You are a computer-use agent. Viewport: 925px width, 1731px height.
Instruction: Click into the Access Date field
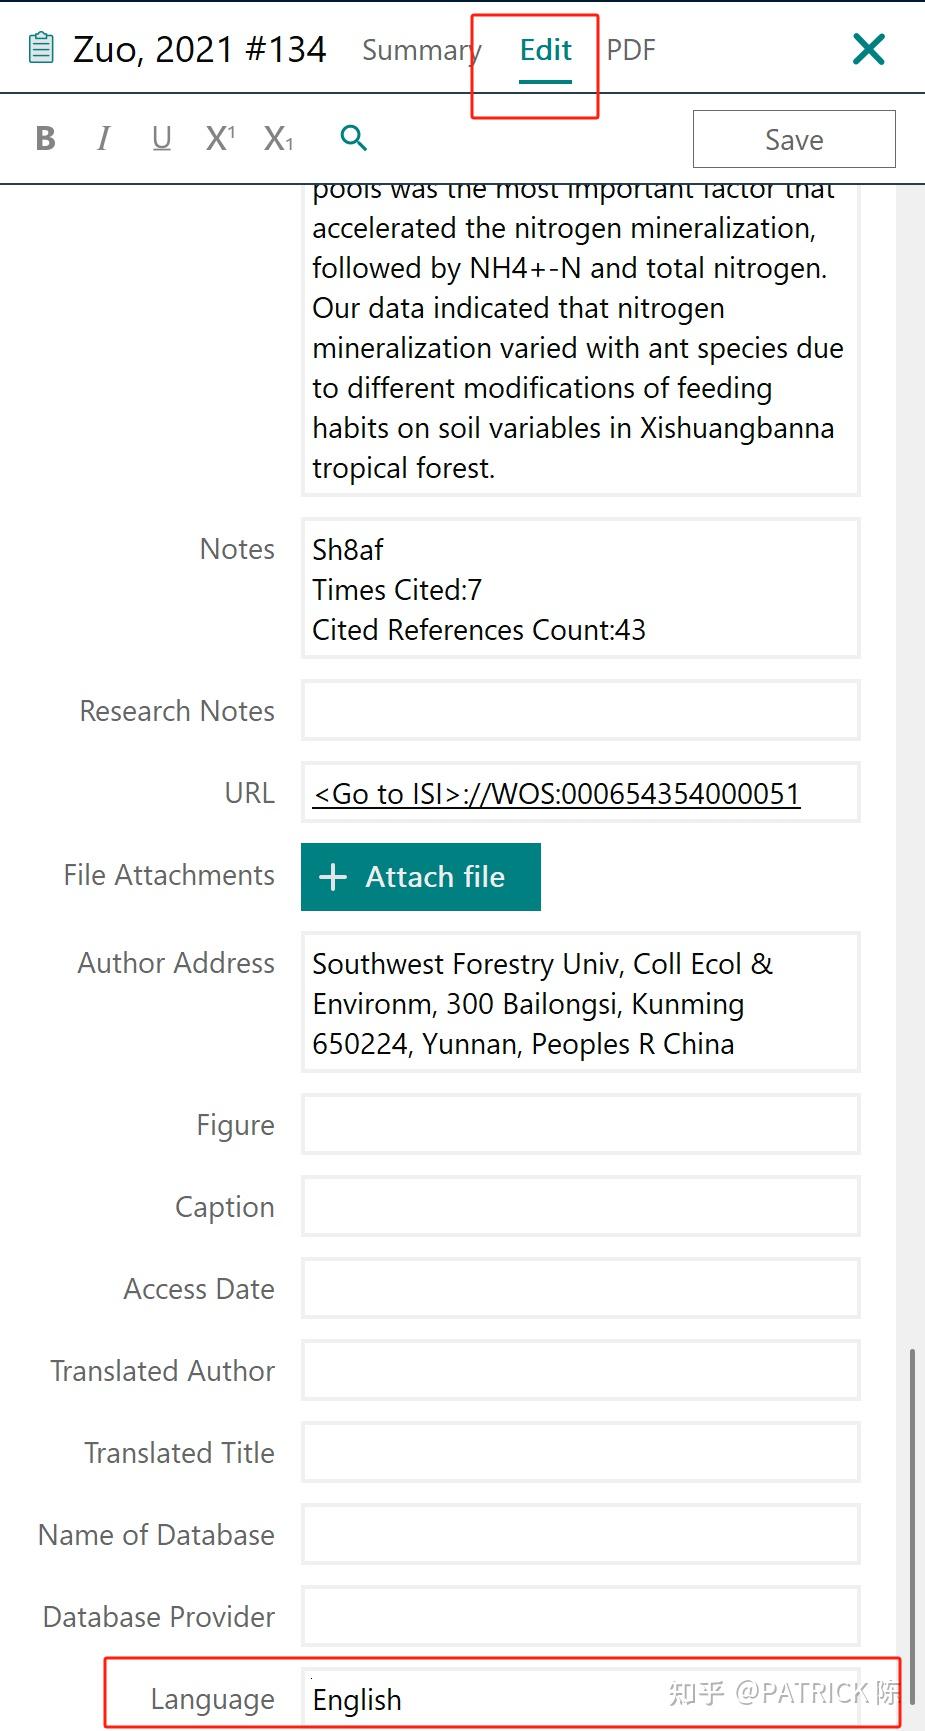point(580,1289)
